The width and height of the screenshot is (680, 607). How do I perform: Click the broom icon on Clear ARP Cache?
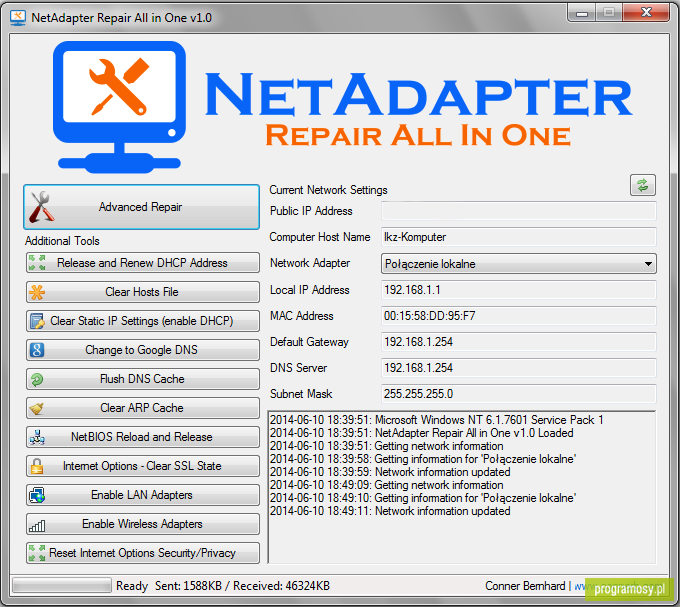(x=37, y=408)
